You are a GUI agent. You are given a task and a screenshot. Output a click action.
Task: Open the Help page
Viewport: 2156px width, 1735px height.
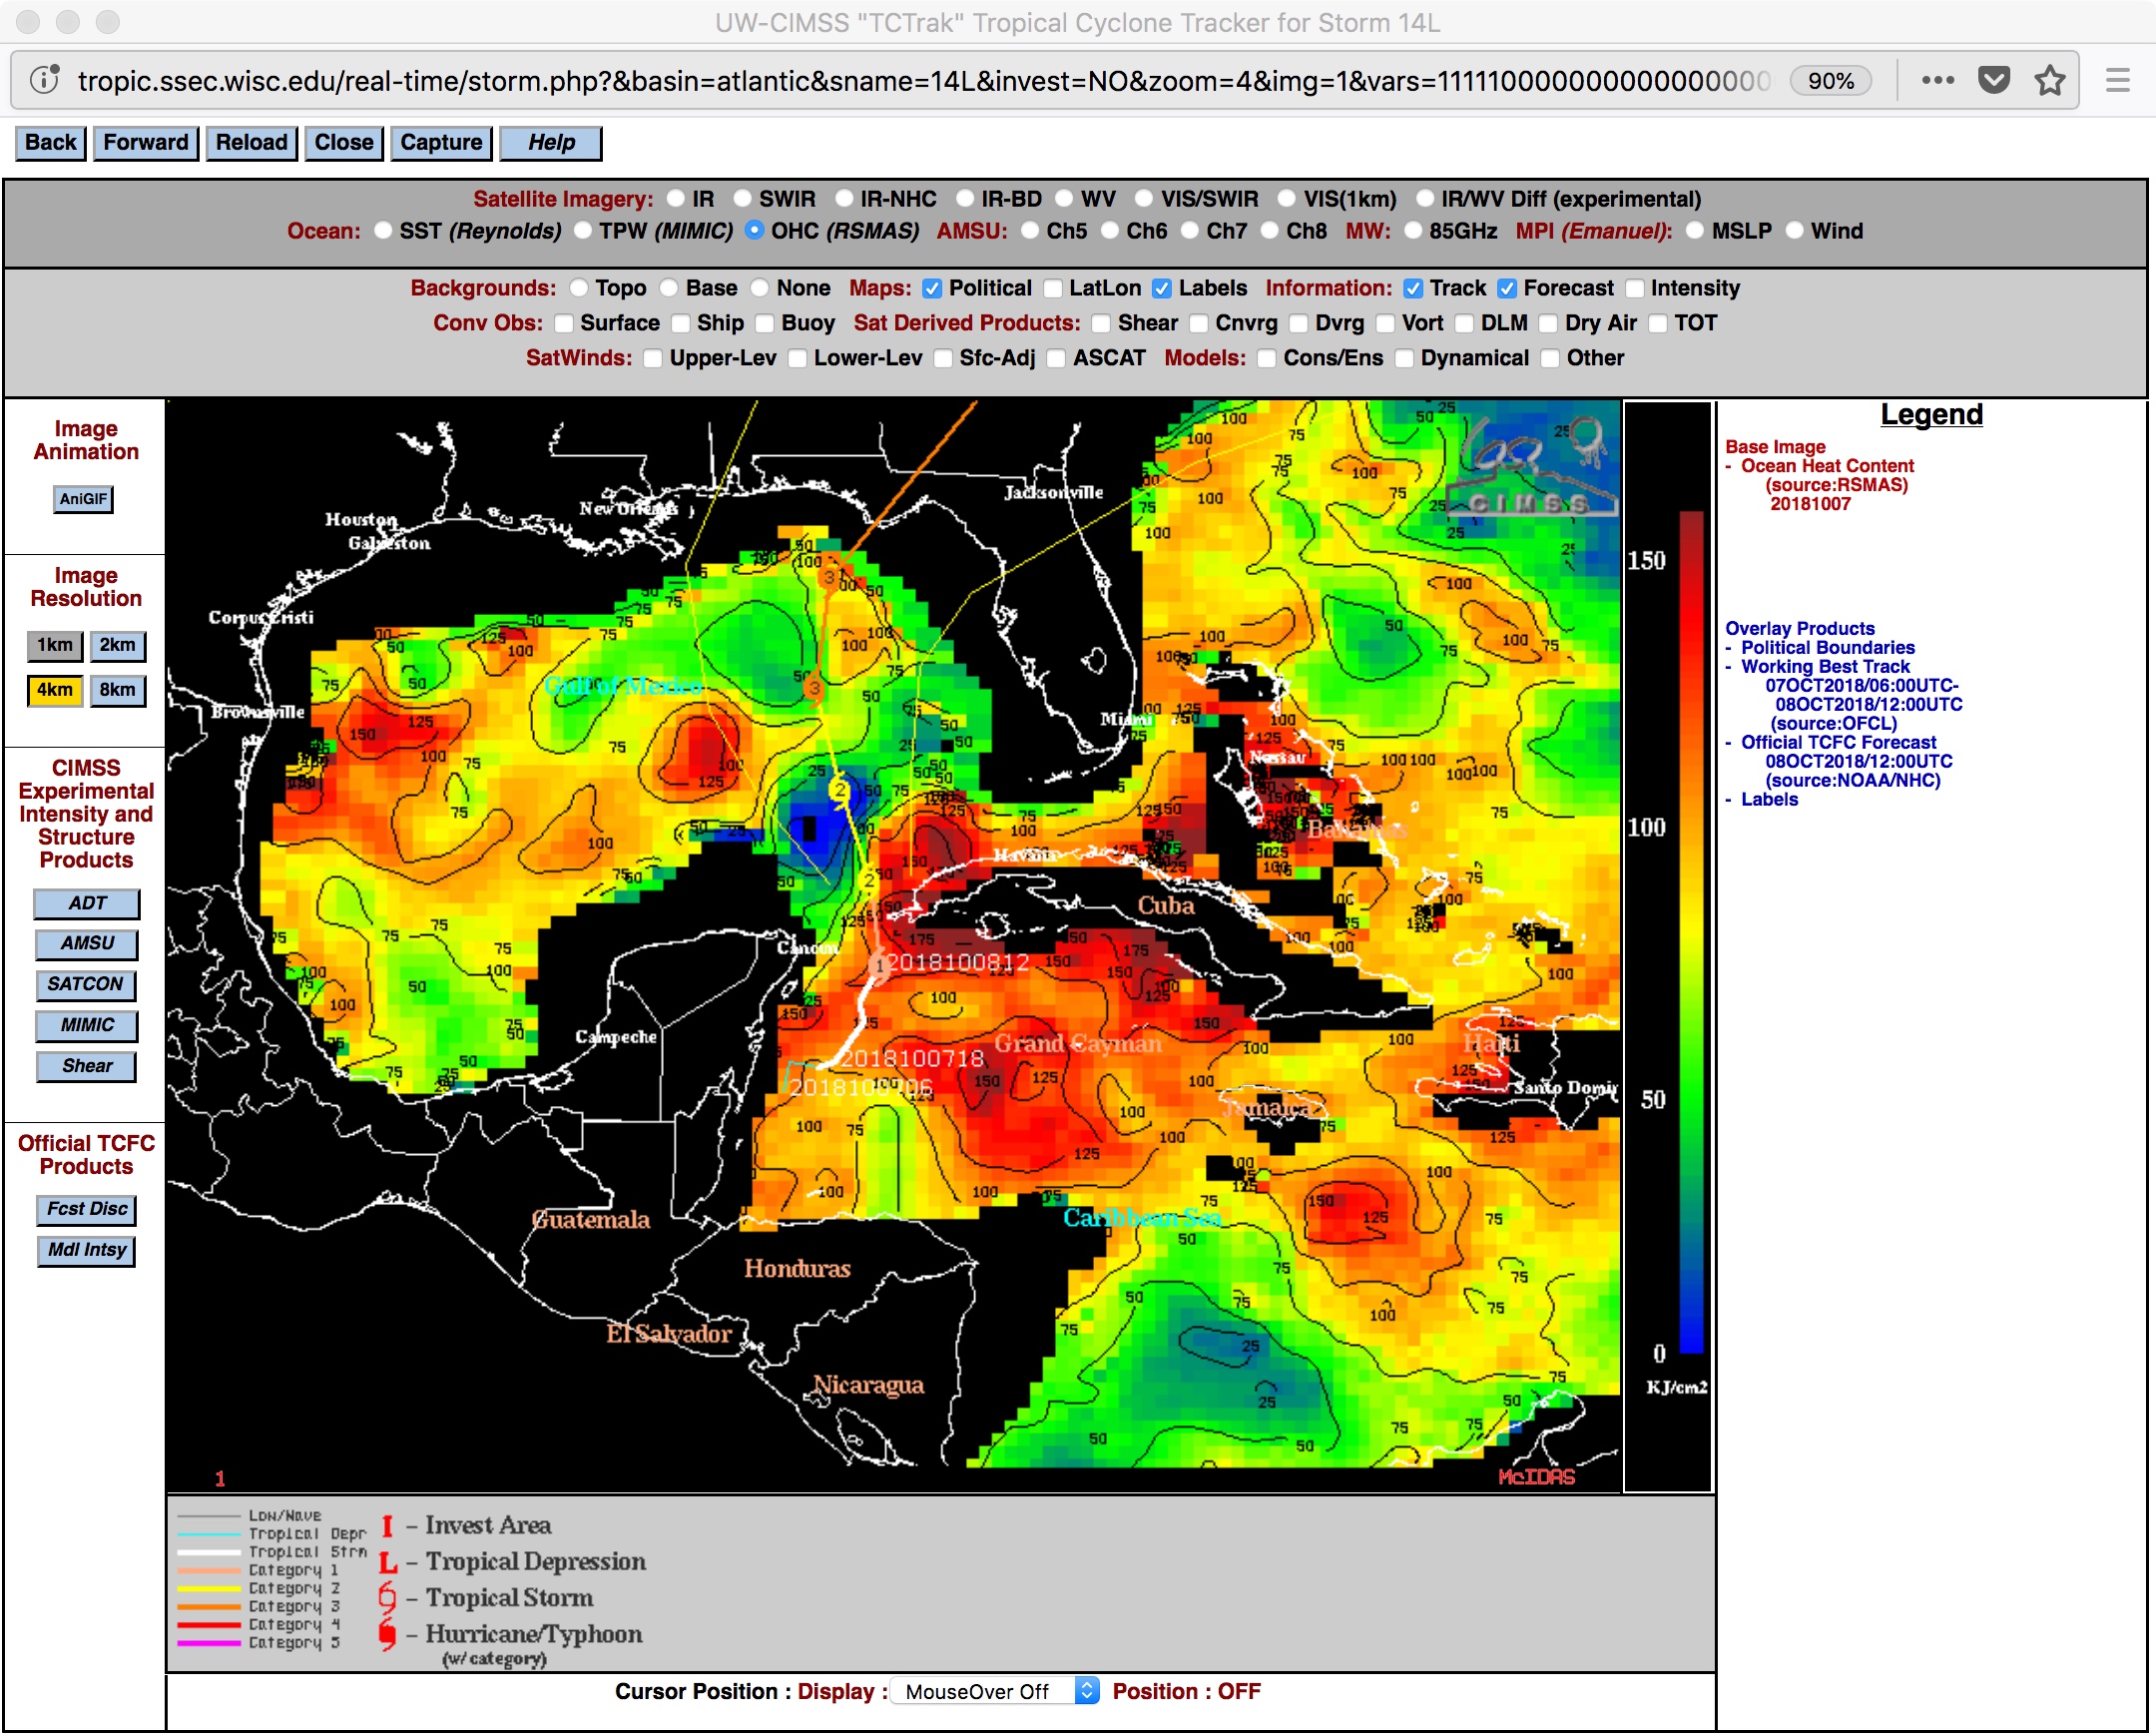[551, 143]
